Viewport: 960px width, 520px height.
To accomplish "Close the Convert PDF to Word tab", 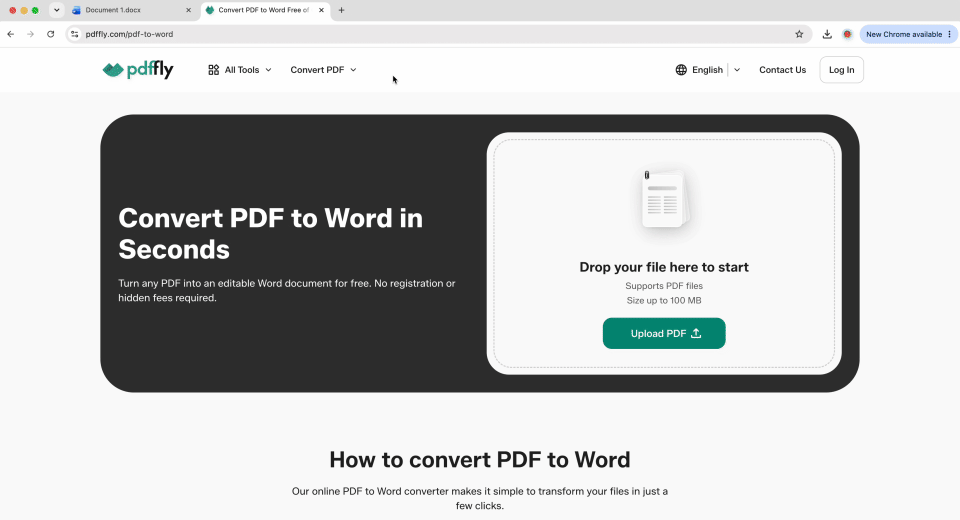I will coord(321,10).
